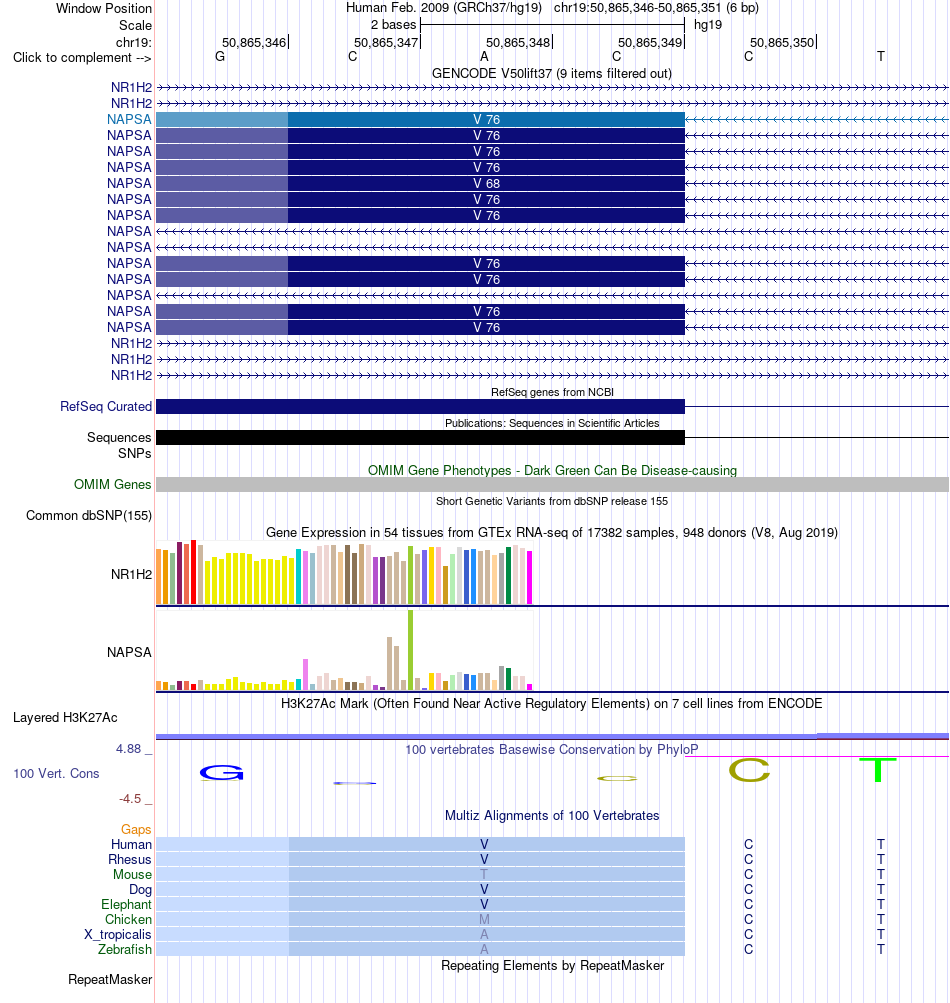950x1003 pixels.
Task: Click base position label 50,865,346
Action: point(254,43)
